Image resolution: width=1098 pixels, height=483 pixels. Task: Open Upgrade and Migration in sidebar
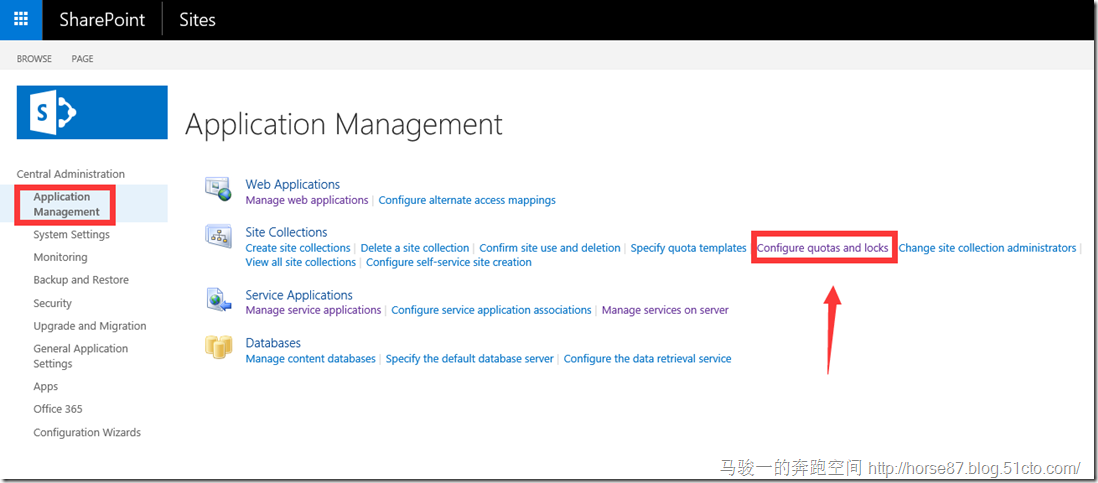[90, 326]
